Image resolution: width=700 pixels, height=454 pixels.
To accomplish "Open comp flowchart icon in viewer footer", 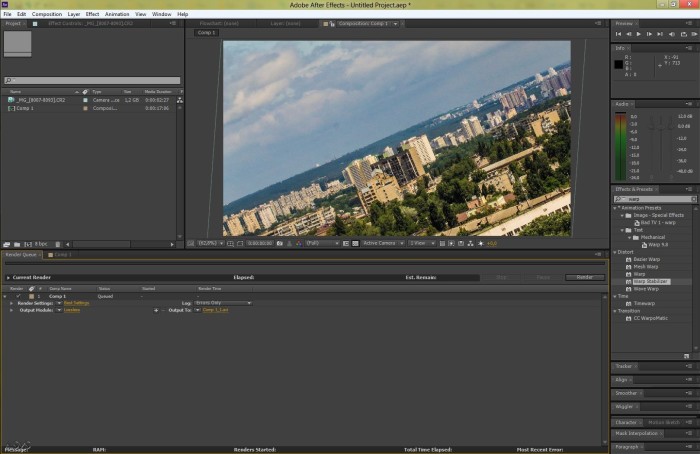I will pyautogui.click(x=471, y=243).
